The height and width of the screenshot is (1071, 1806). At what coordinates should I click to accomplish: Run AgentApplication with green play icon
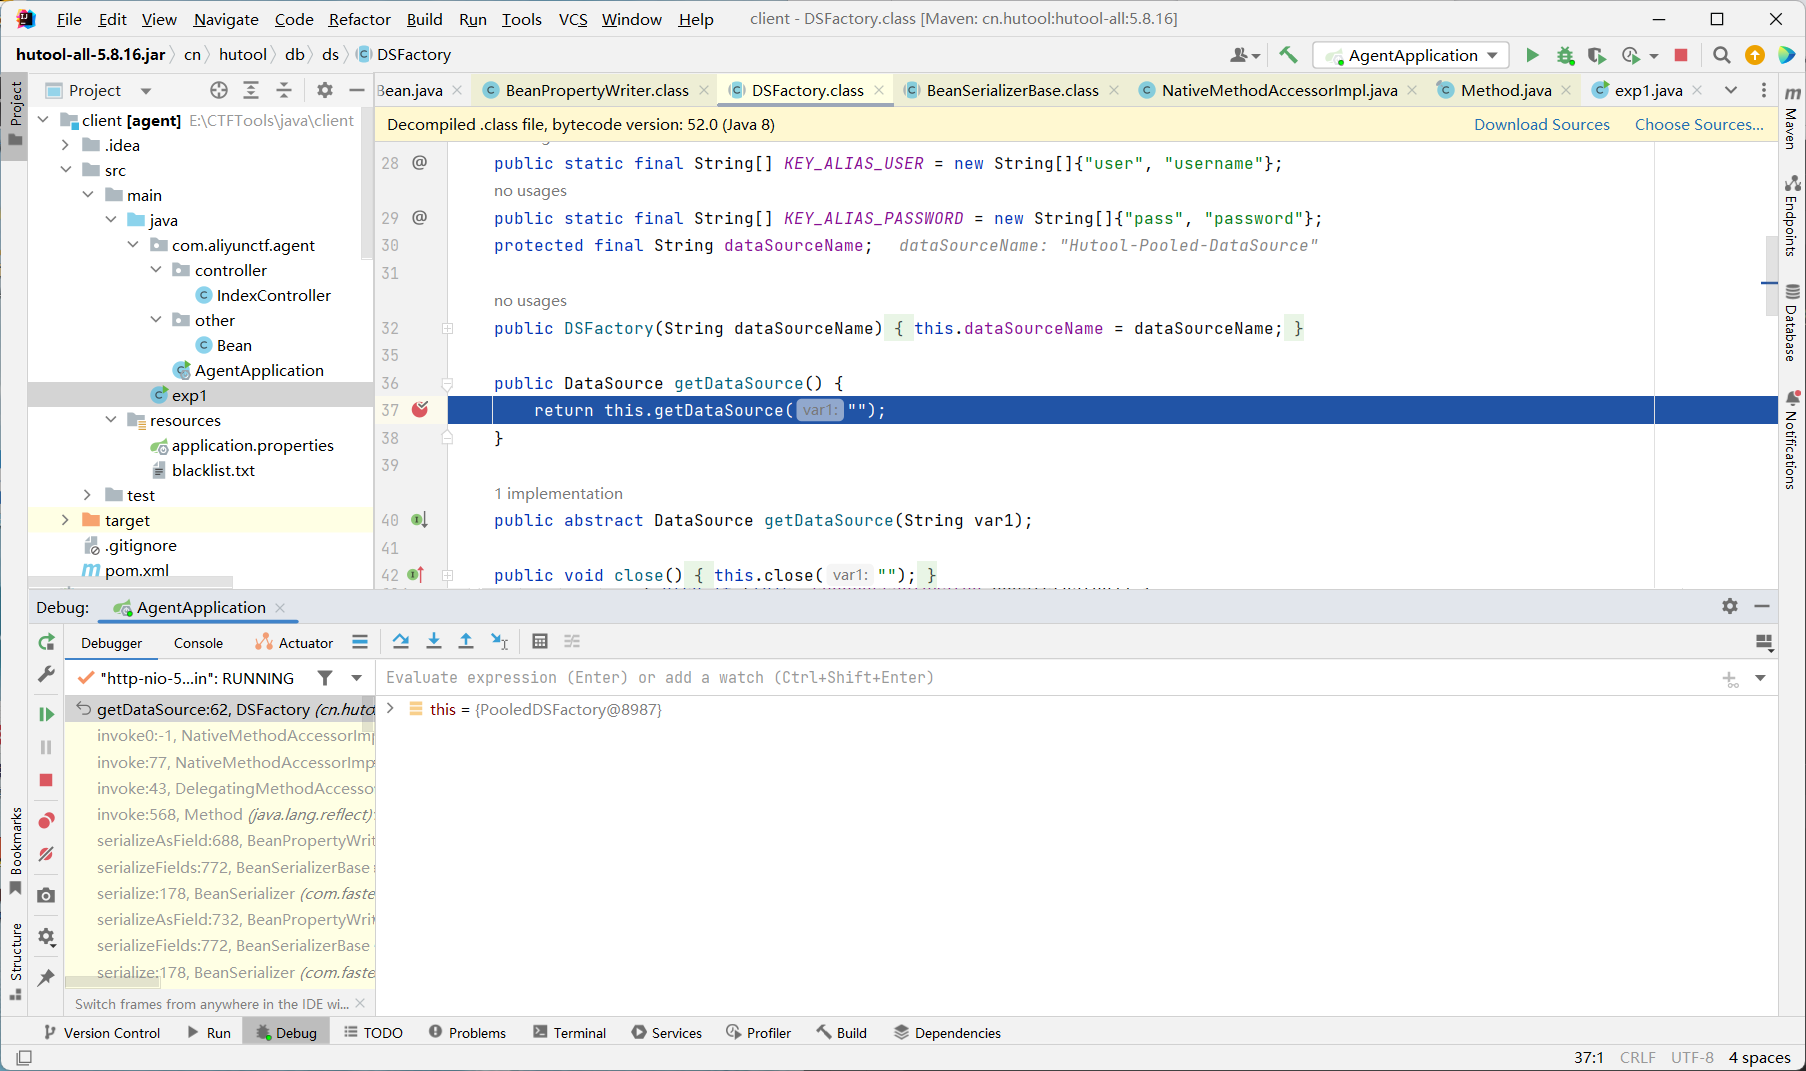click(x=1532, y=55)
